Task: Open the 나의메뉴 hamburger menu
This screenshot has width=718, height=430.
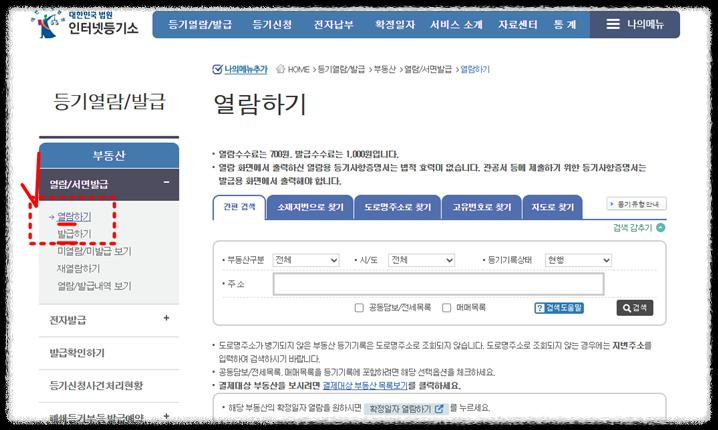Action: pos(635,24)
